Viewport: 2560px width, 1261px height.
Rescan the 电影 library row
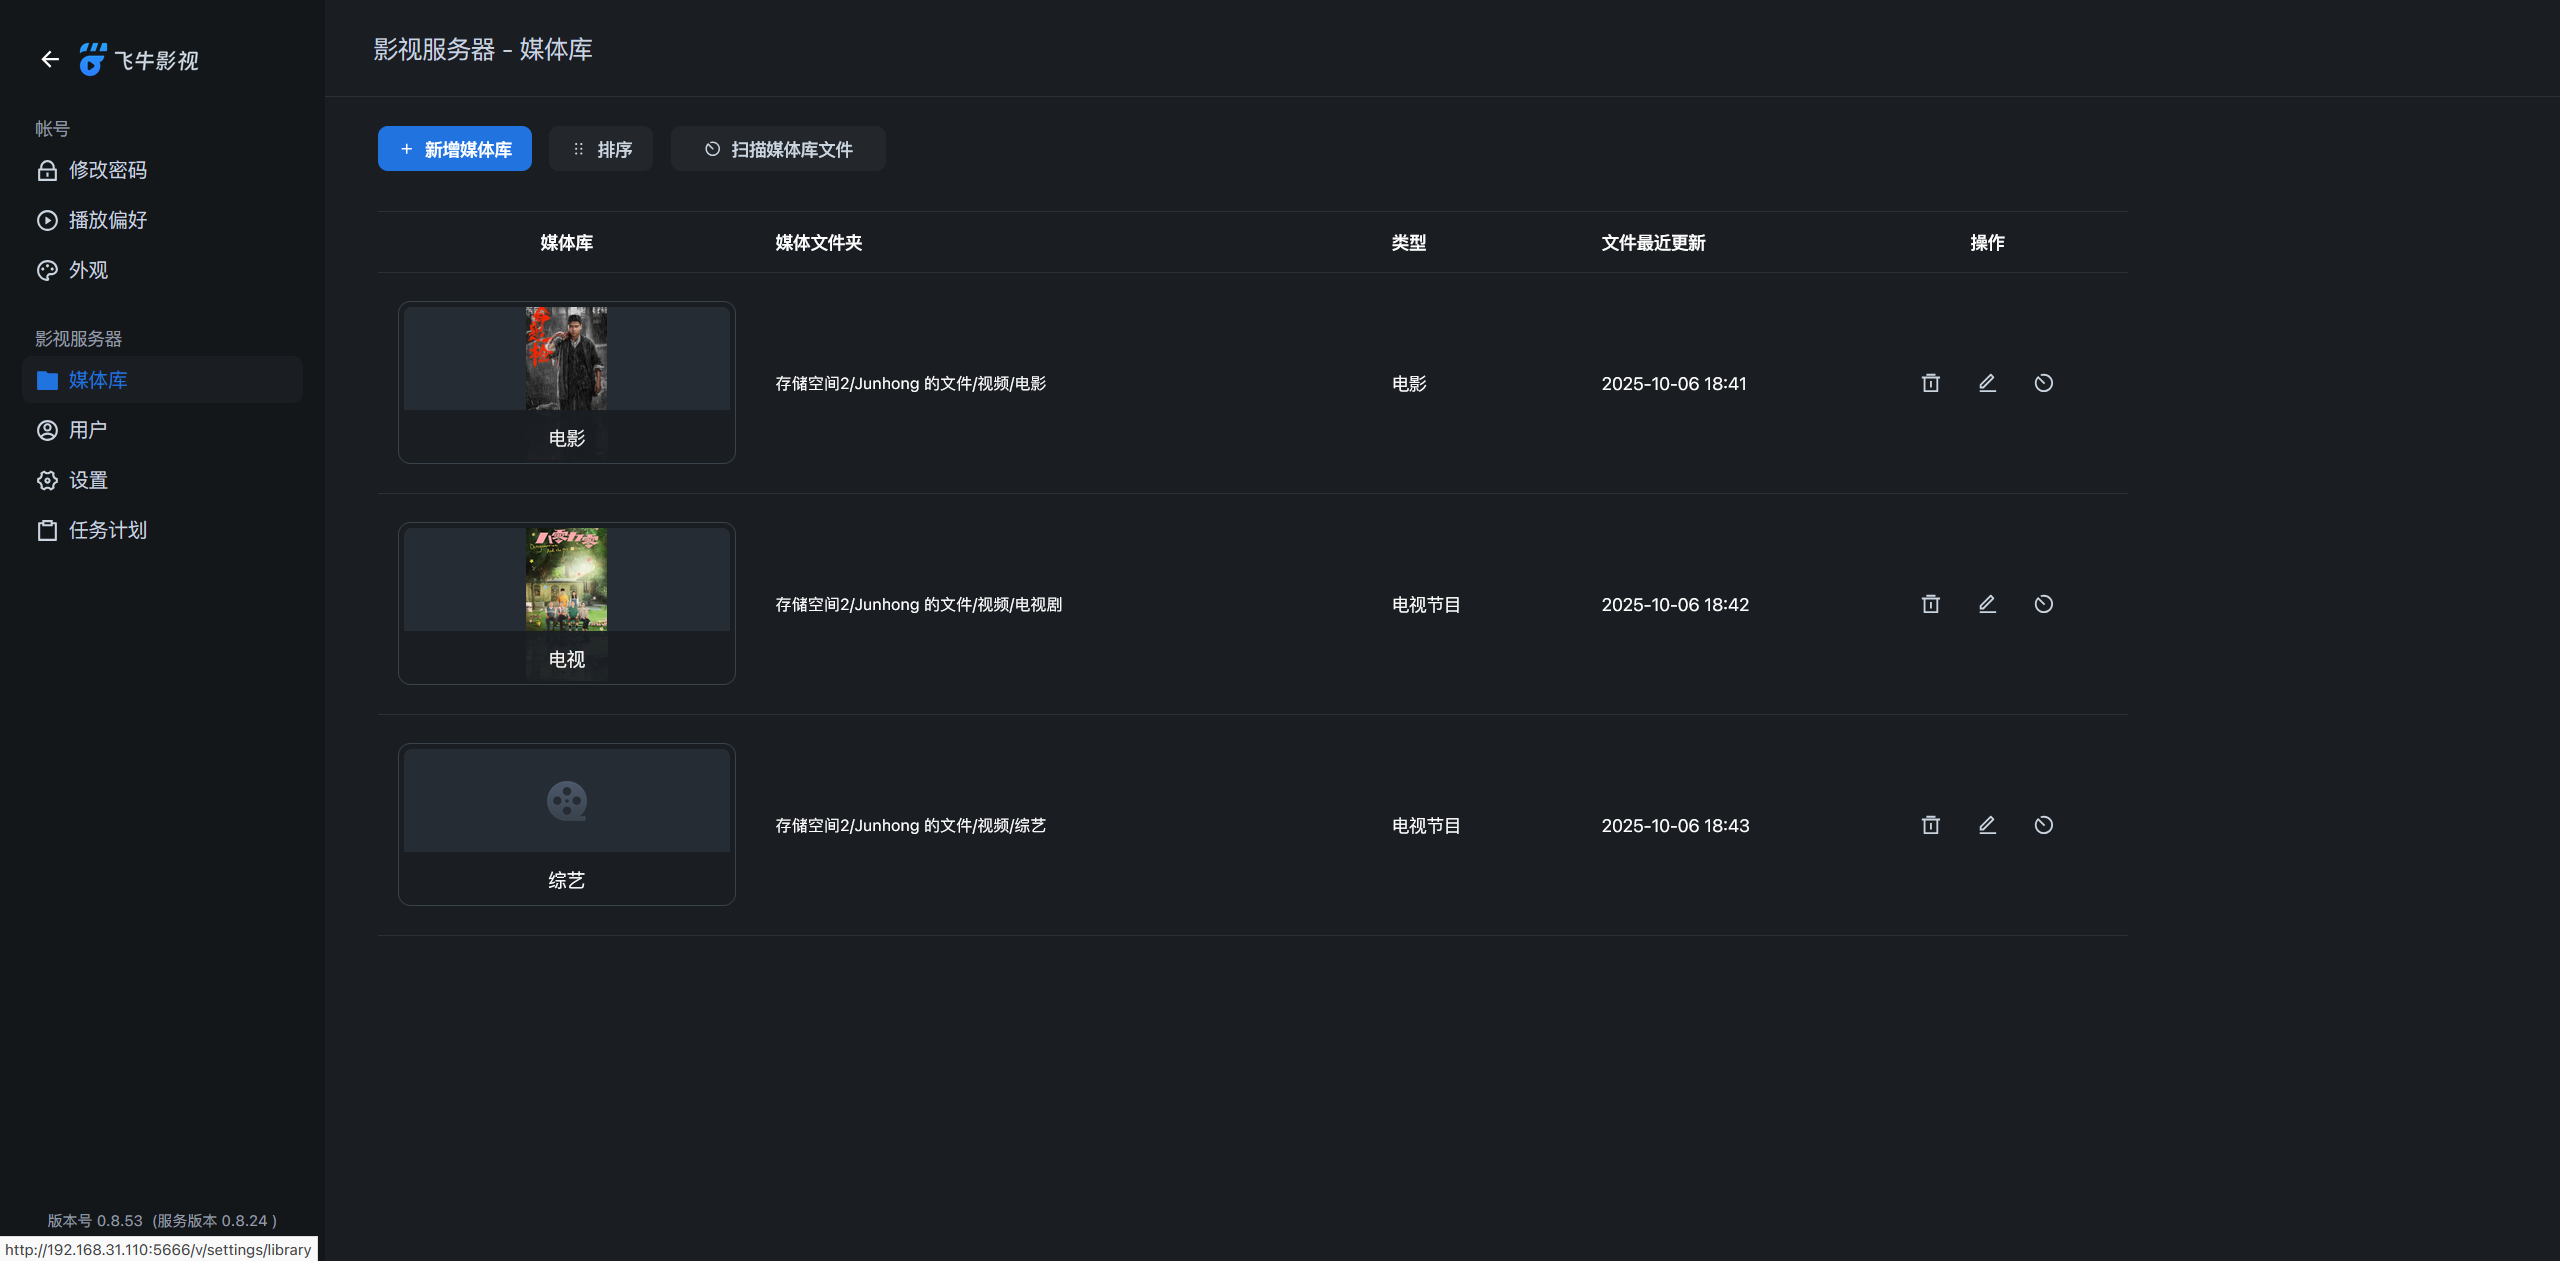(x=2043, y=383)
